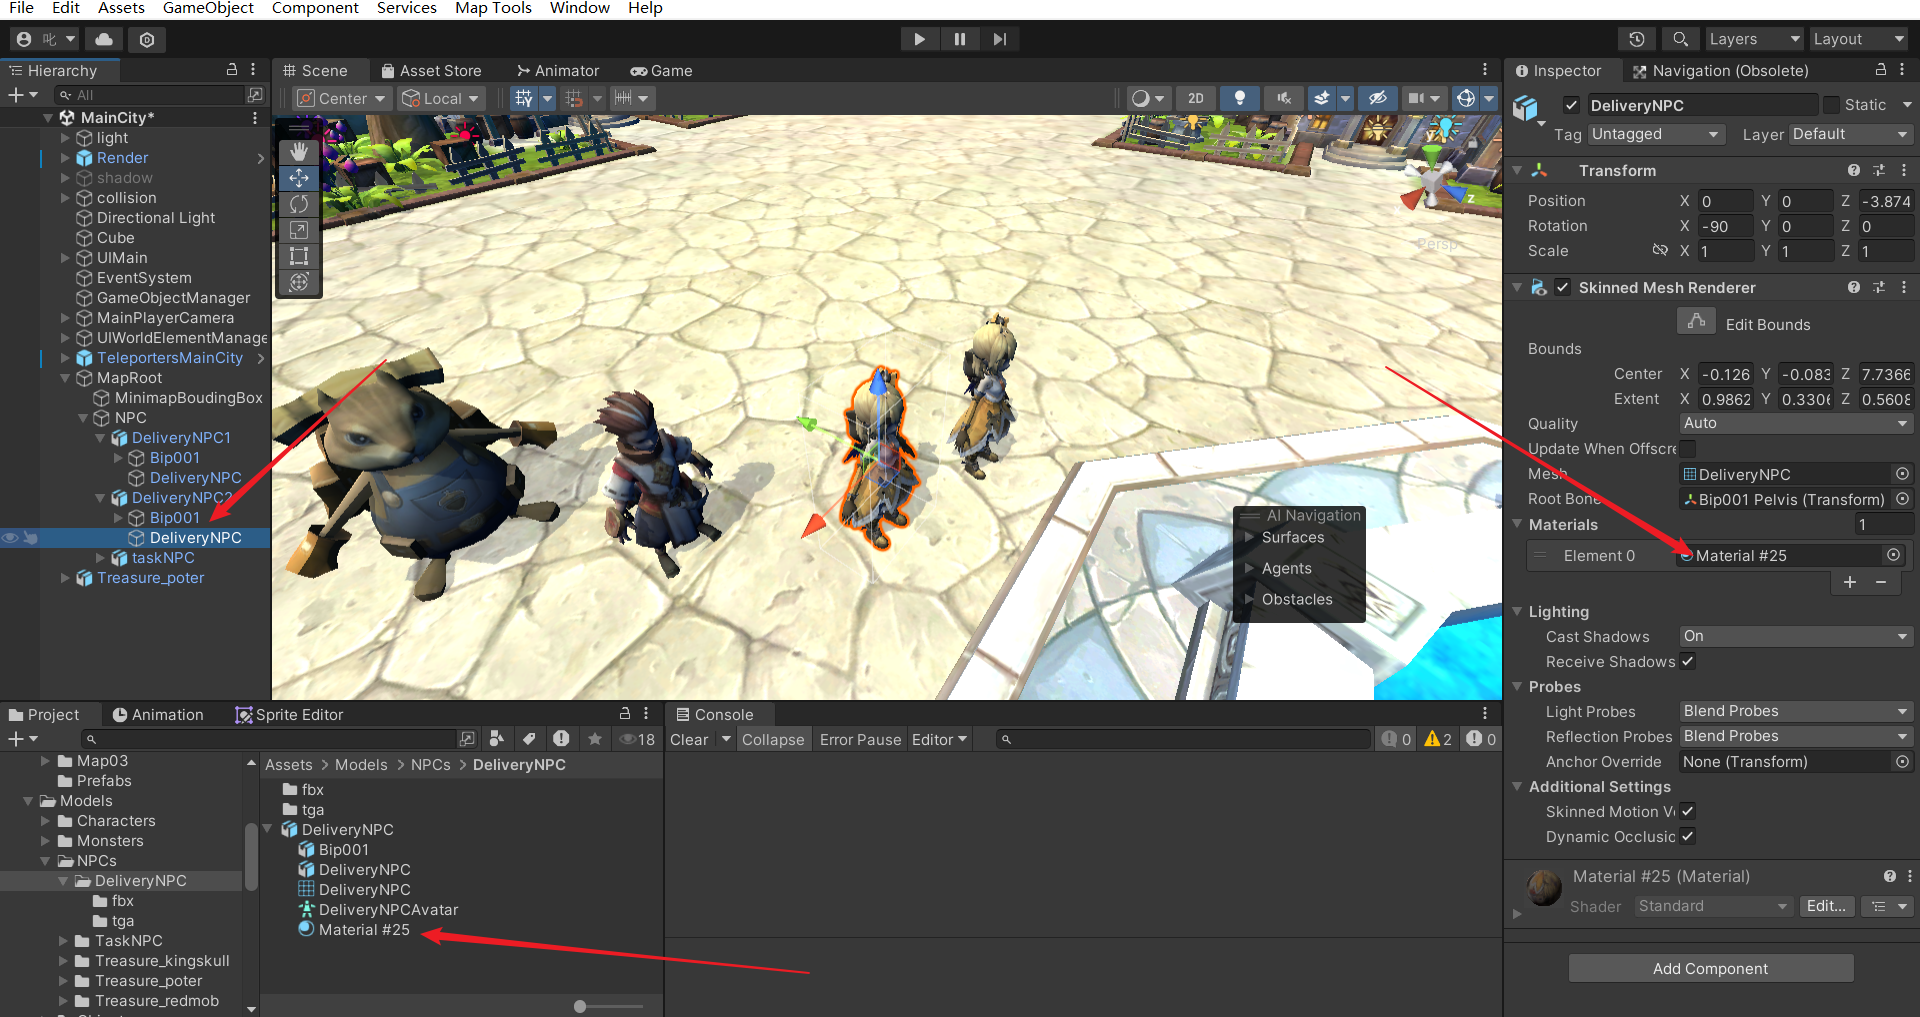Select the Rect transform tool
The height and width of the screenshot is (1017, 1920).
(x=298, y=256)
